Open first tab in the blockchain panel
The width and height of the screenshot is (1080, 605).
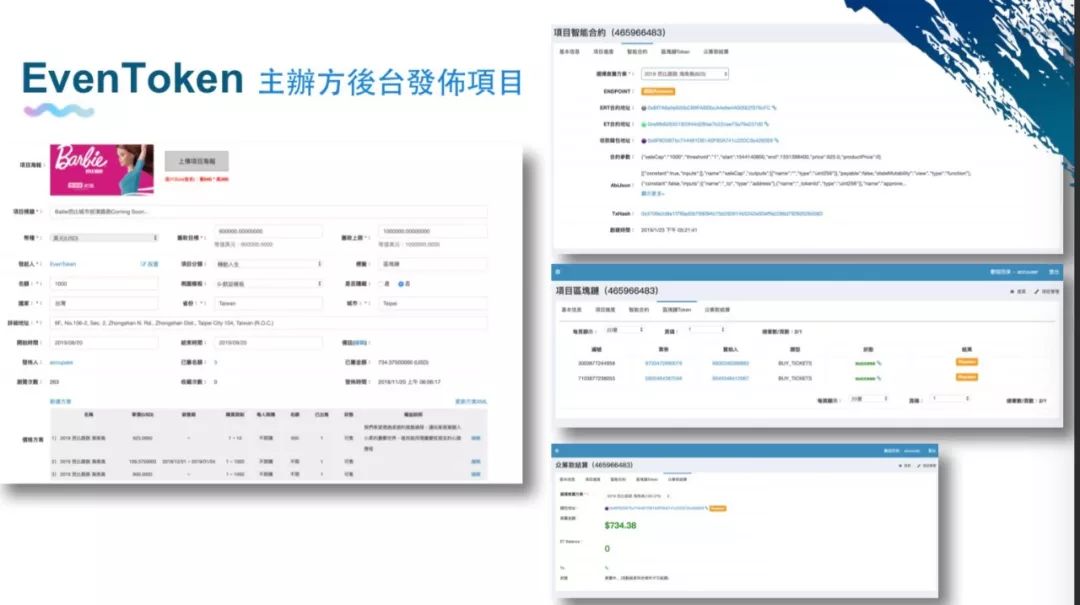[x=572, y=309]
